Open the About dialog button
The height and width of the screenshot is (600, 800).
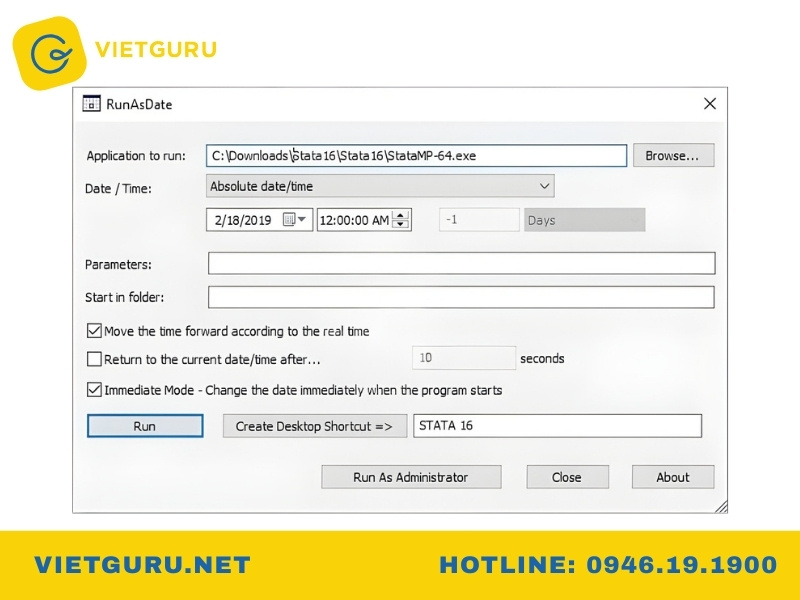click(673, 477)
